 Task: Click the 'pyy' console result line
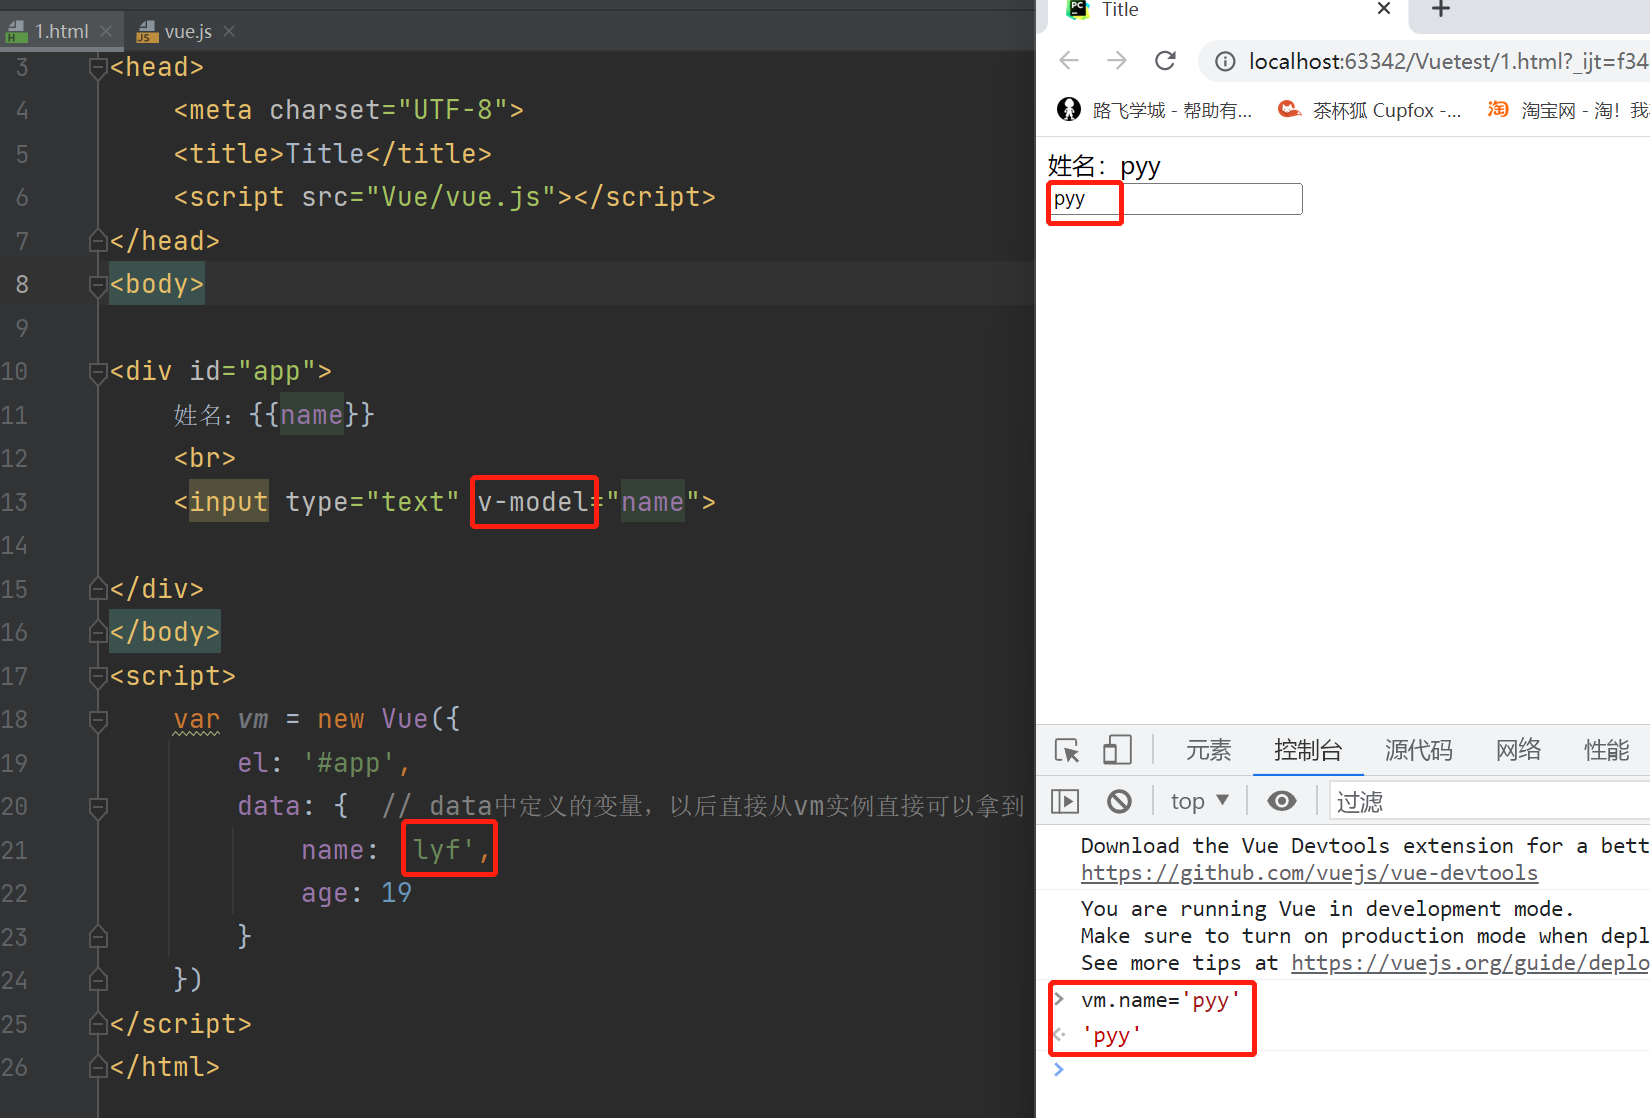(1112, 1036)
